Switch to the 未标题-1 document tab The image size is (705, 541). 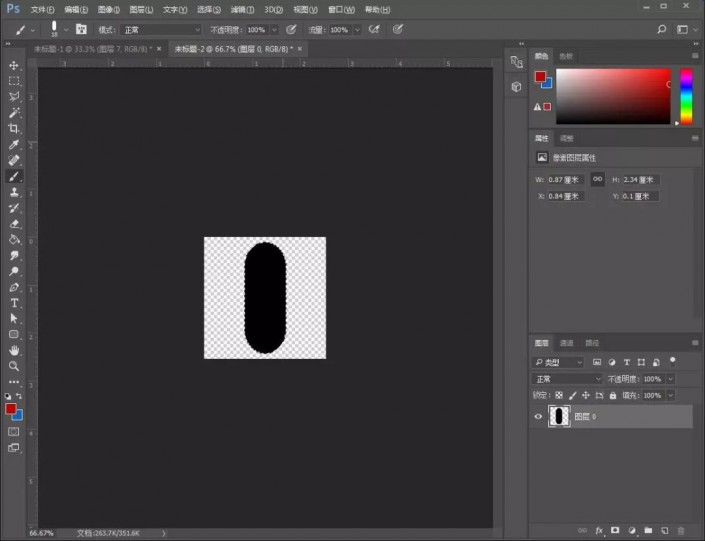[93, 49]
